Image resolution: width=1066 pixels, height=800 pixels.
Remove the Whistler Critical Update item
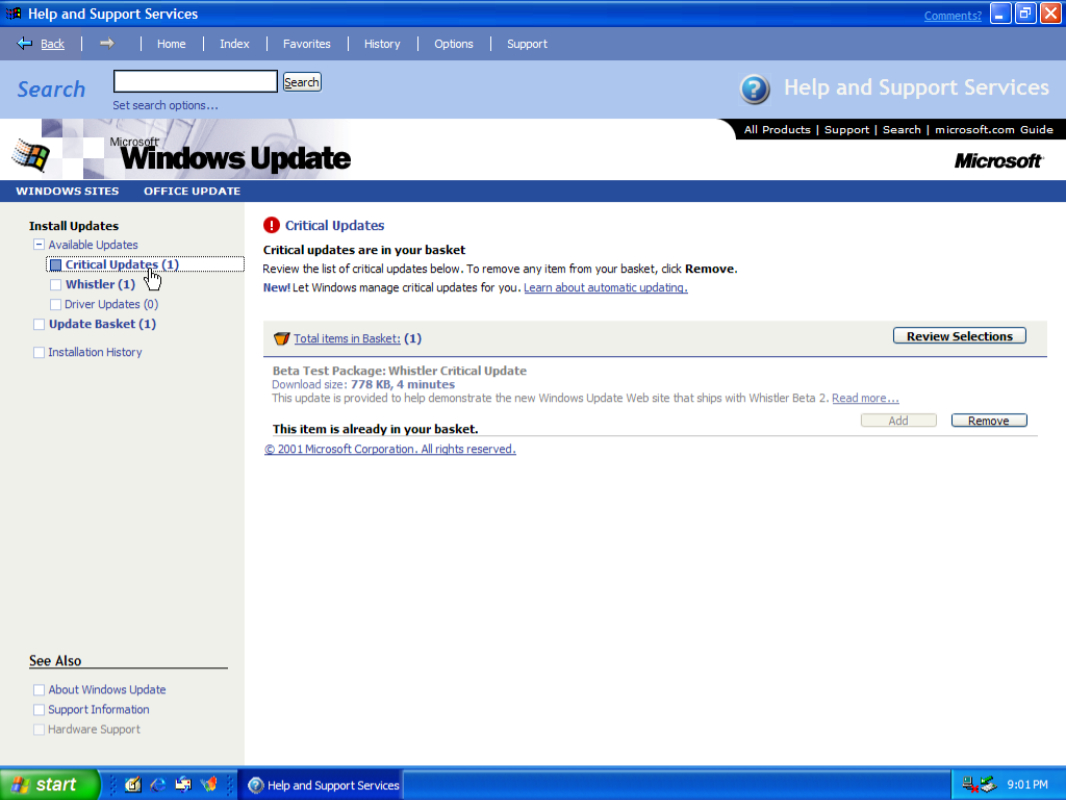(988, 421)
